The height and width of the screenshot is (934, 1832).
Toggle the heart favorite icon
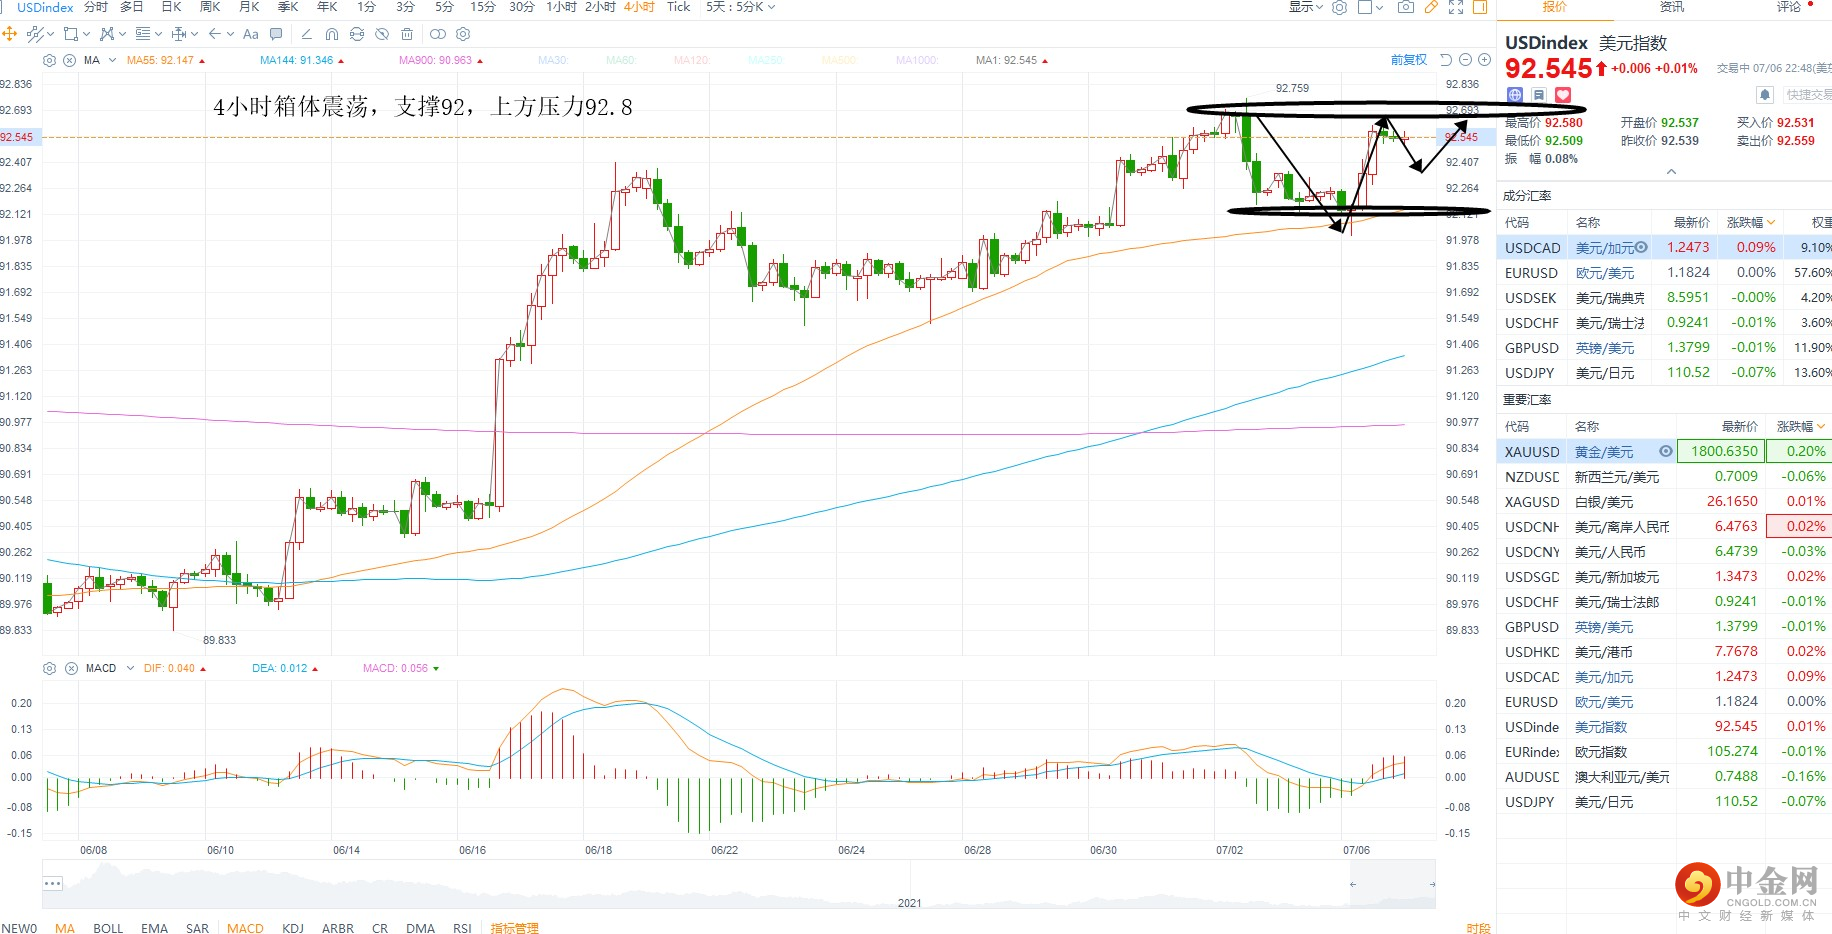tap(1563, 95)
